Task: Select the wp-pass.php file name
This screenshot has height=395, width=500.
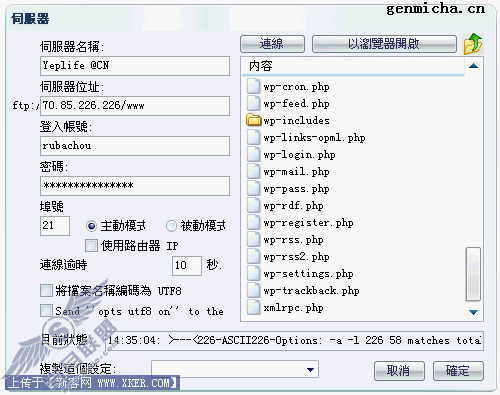Action: point(296,189)
